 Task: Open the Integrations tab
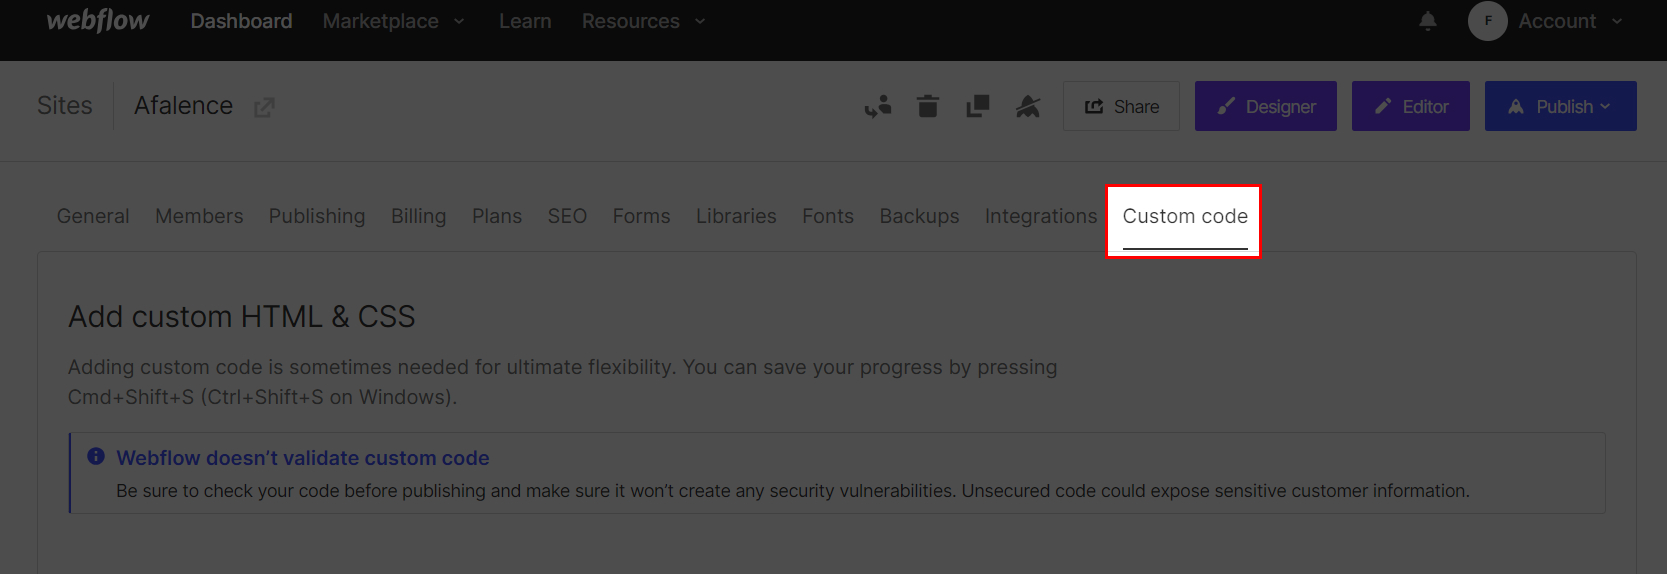1041,216
